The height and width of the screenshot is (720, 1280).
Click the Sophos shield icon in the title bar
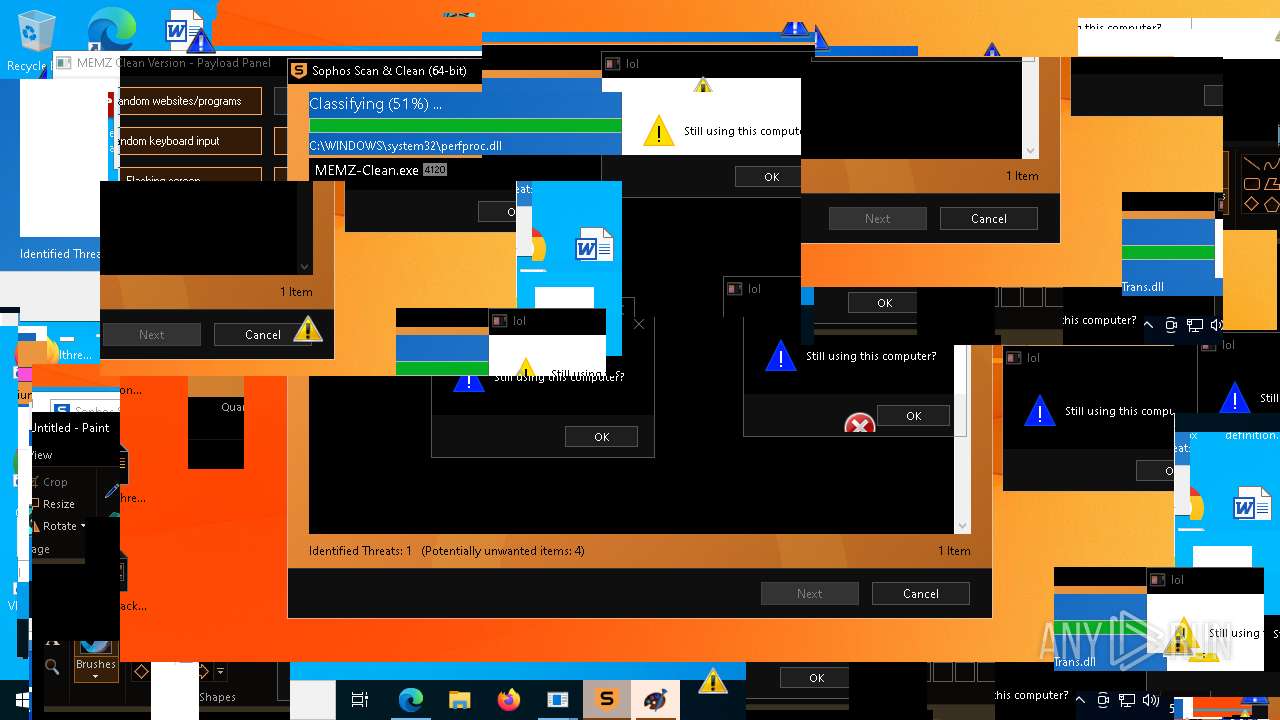coord(298,70)
